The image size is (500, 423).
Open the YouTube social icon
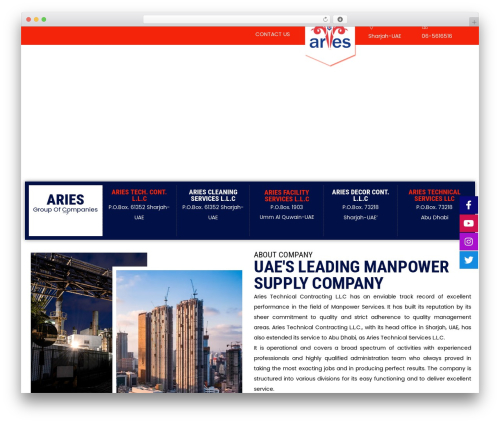point(468,223)
